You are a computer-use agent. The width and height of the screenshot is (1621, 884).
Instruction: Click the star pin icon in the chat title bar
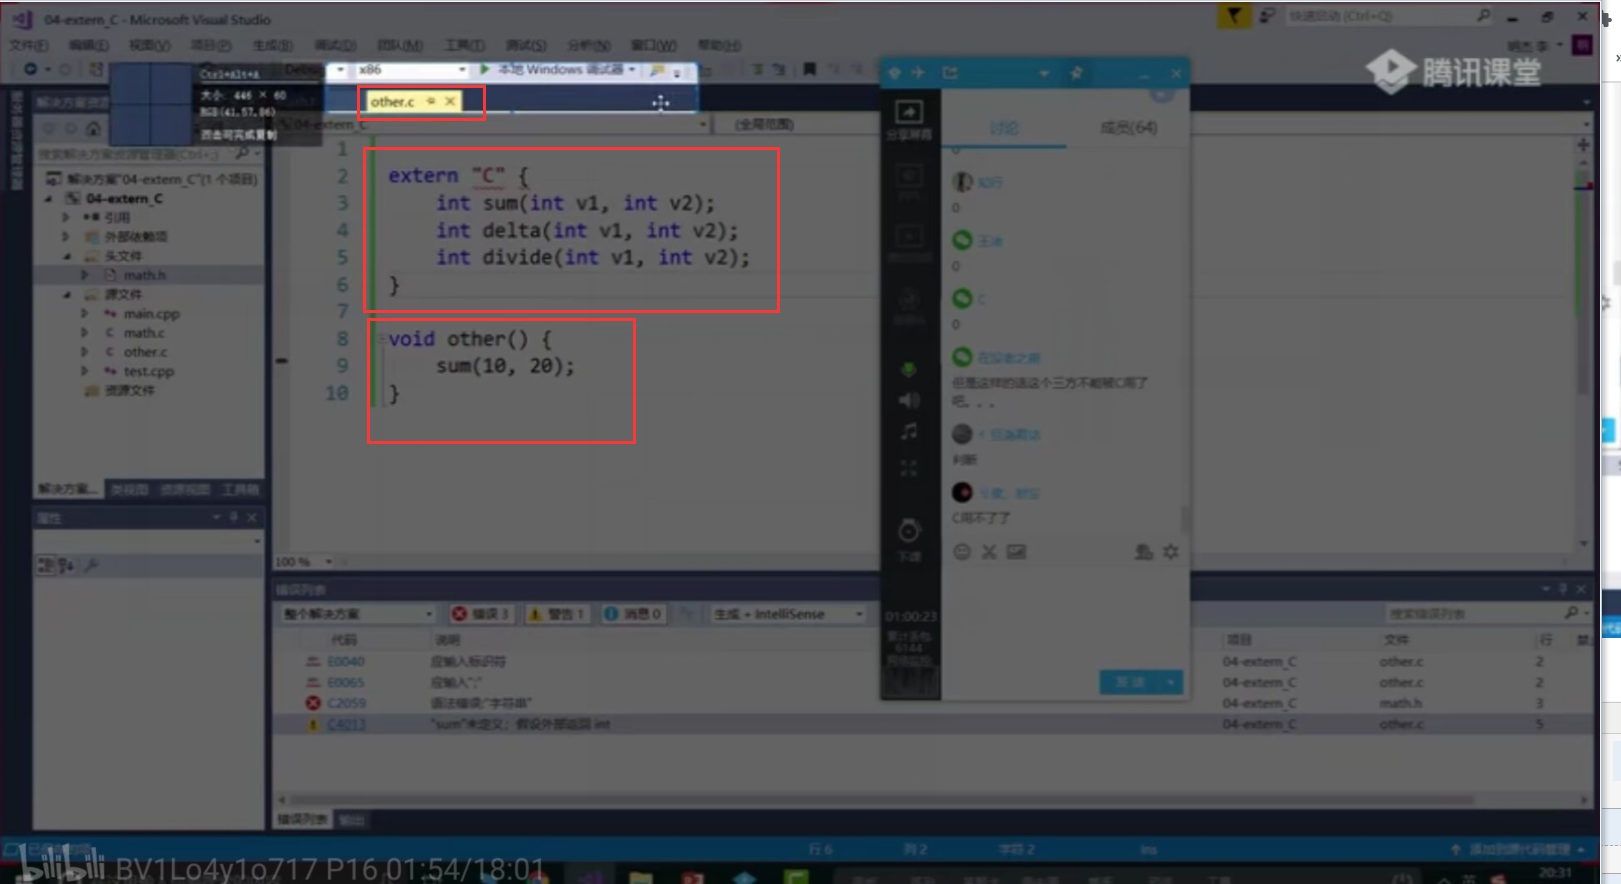[x=1077, y=73]
